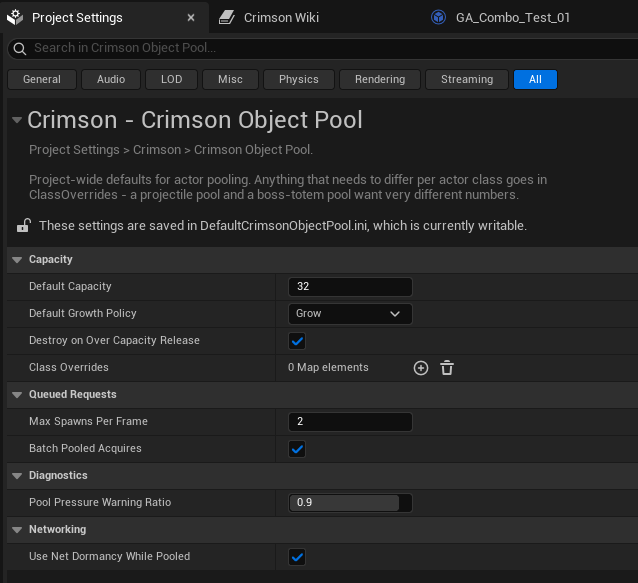Click the Default Growth Policy label

click(83, 313)
